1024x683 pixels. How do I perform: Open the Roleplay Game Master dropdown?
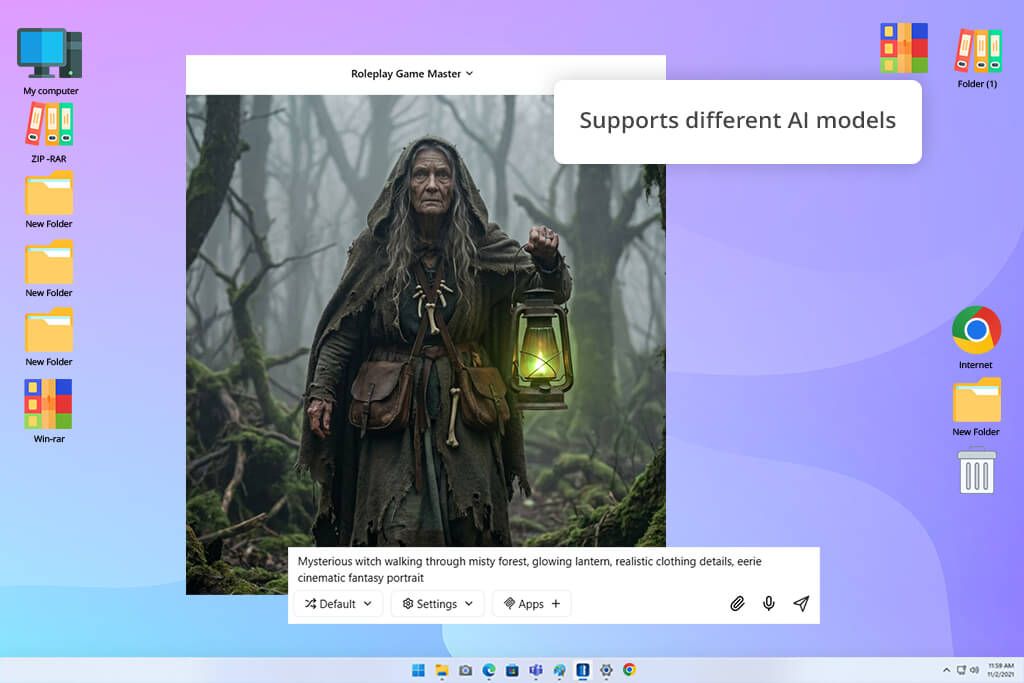point(411,74)
